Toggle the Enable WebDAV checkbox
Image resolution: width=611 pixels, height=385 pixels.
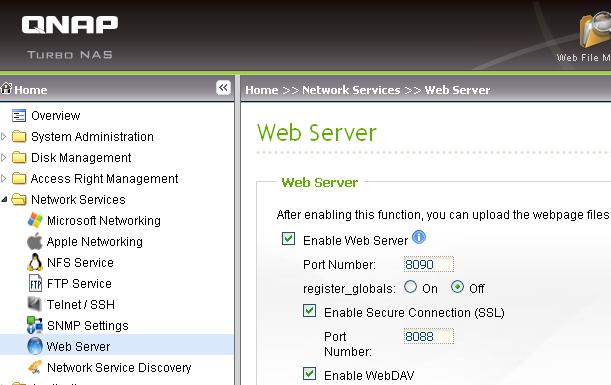(x=309, y=373)
